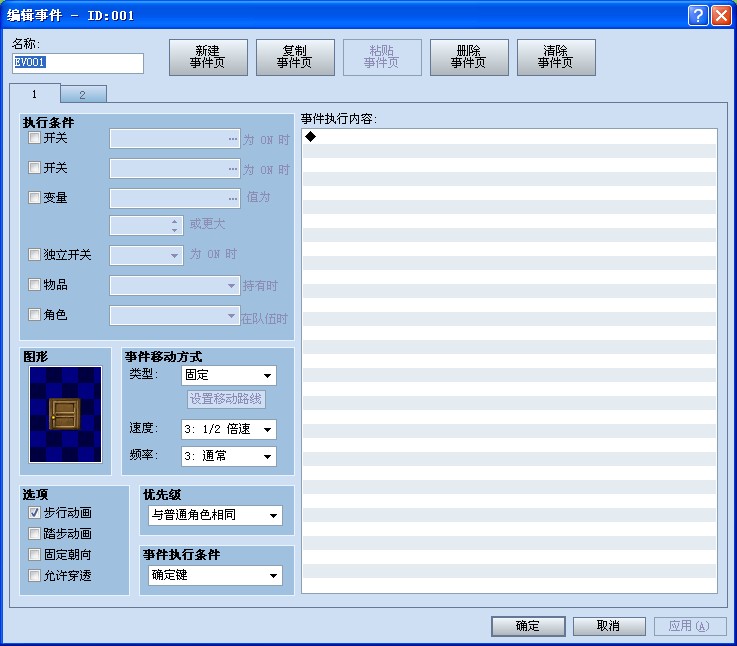Enable the 角色 condition checkbox
This screenshot has height=646, width=737.
coord(34,314)
